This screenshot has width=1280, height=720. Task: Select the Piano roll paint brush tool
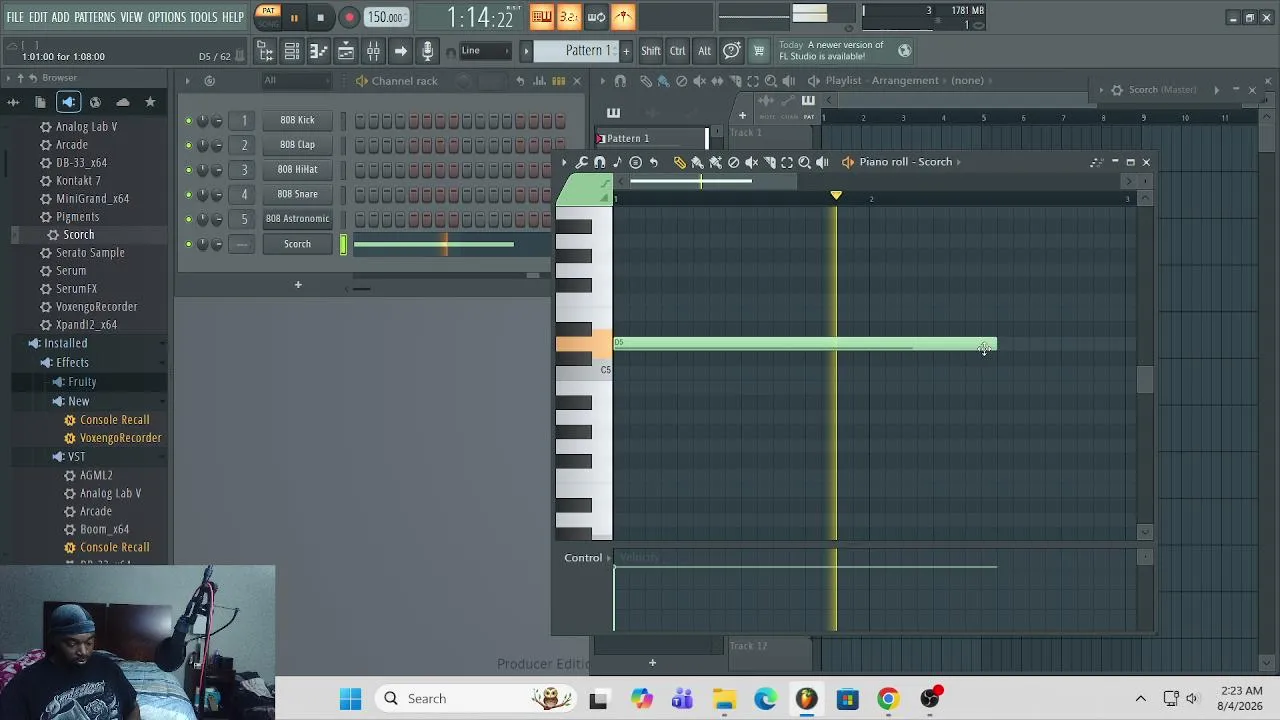click(698, 162)
